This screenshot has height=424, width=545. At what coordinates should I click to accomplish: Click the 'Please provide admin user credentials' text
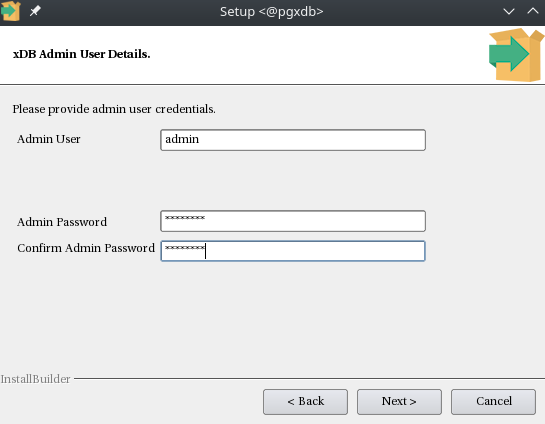pos(114,109)
